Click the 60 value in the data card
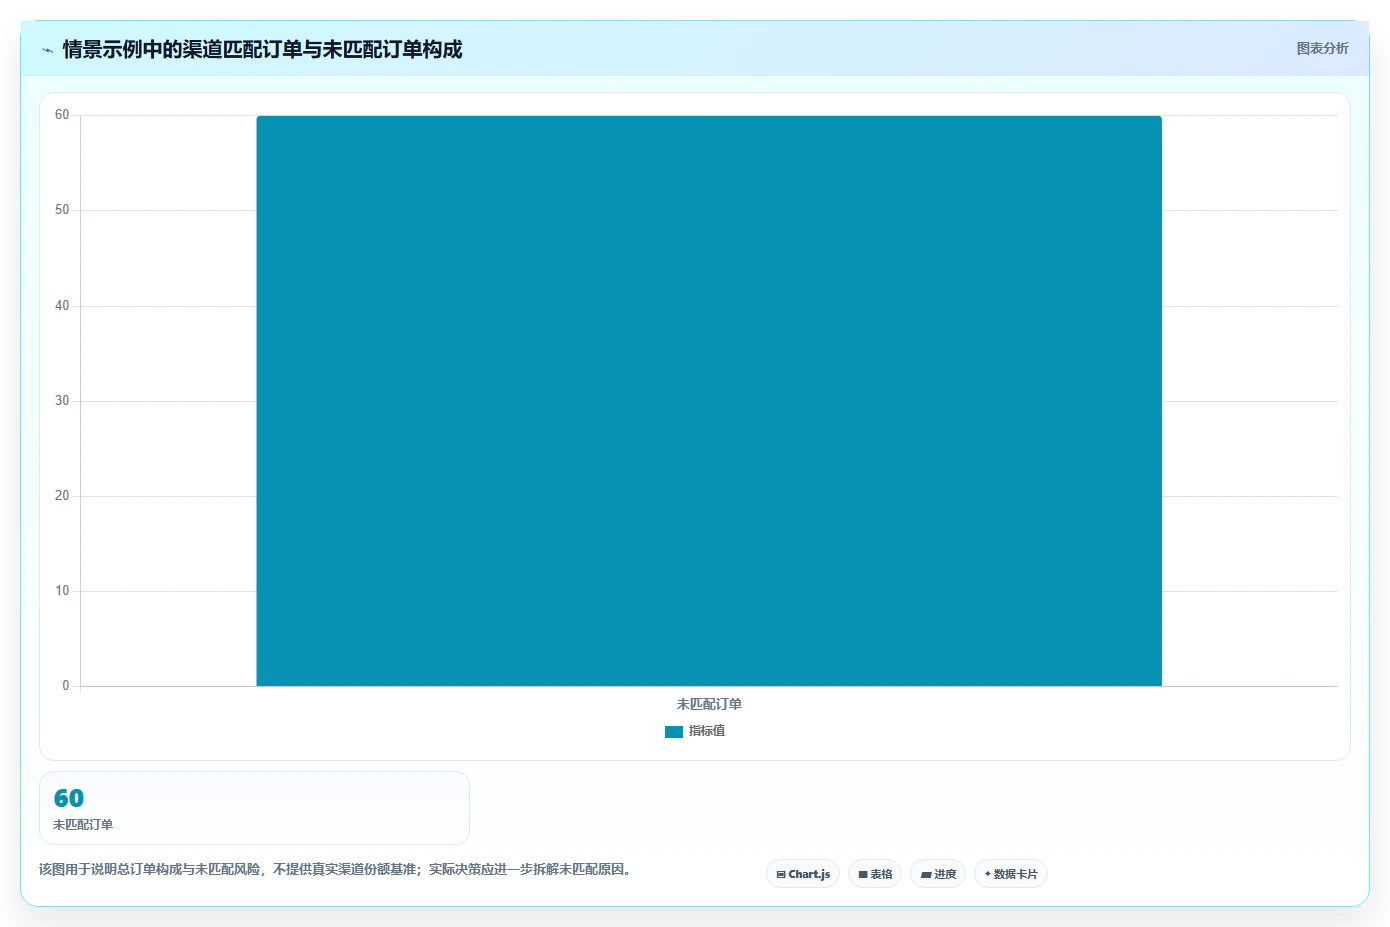1390x927 pixels. coord(69,798)
